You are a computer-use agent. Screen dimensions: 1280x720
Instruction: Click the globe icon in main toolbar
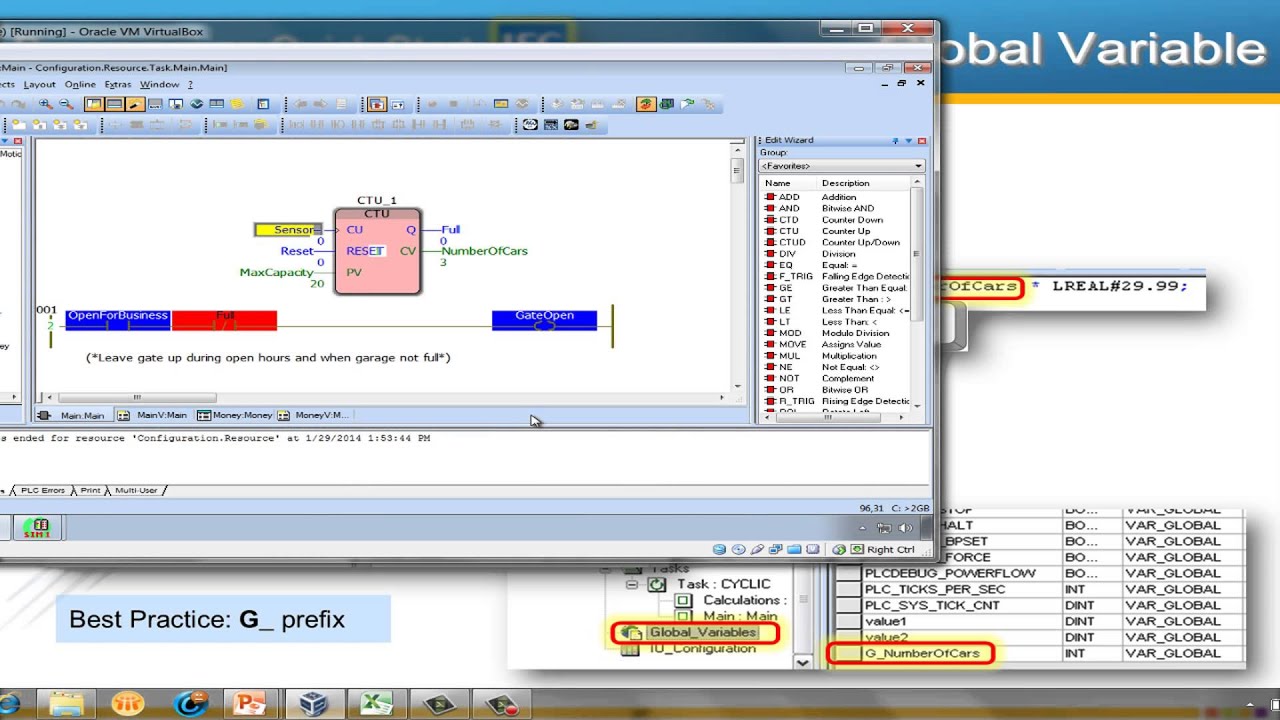click(x=196, y=104)
